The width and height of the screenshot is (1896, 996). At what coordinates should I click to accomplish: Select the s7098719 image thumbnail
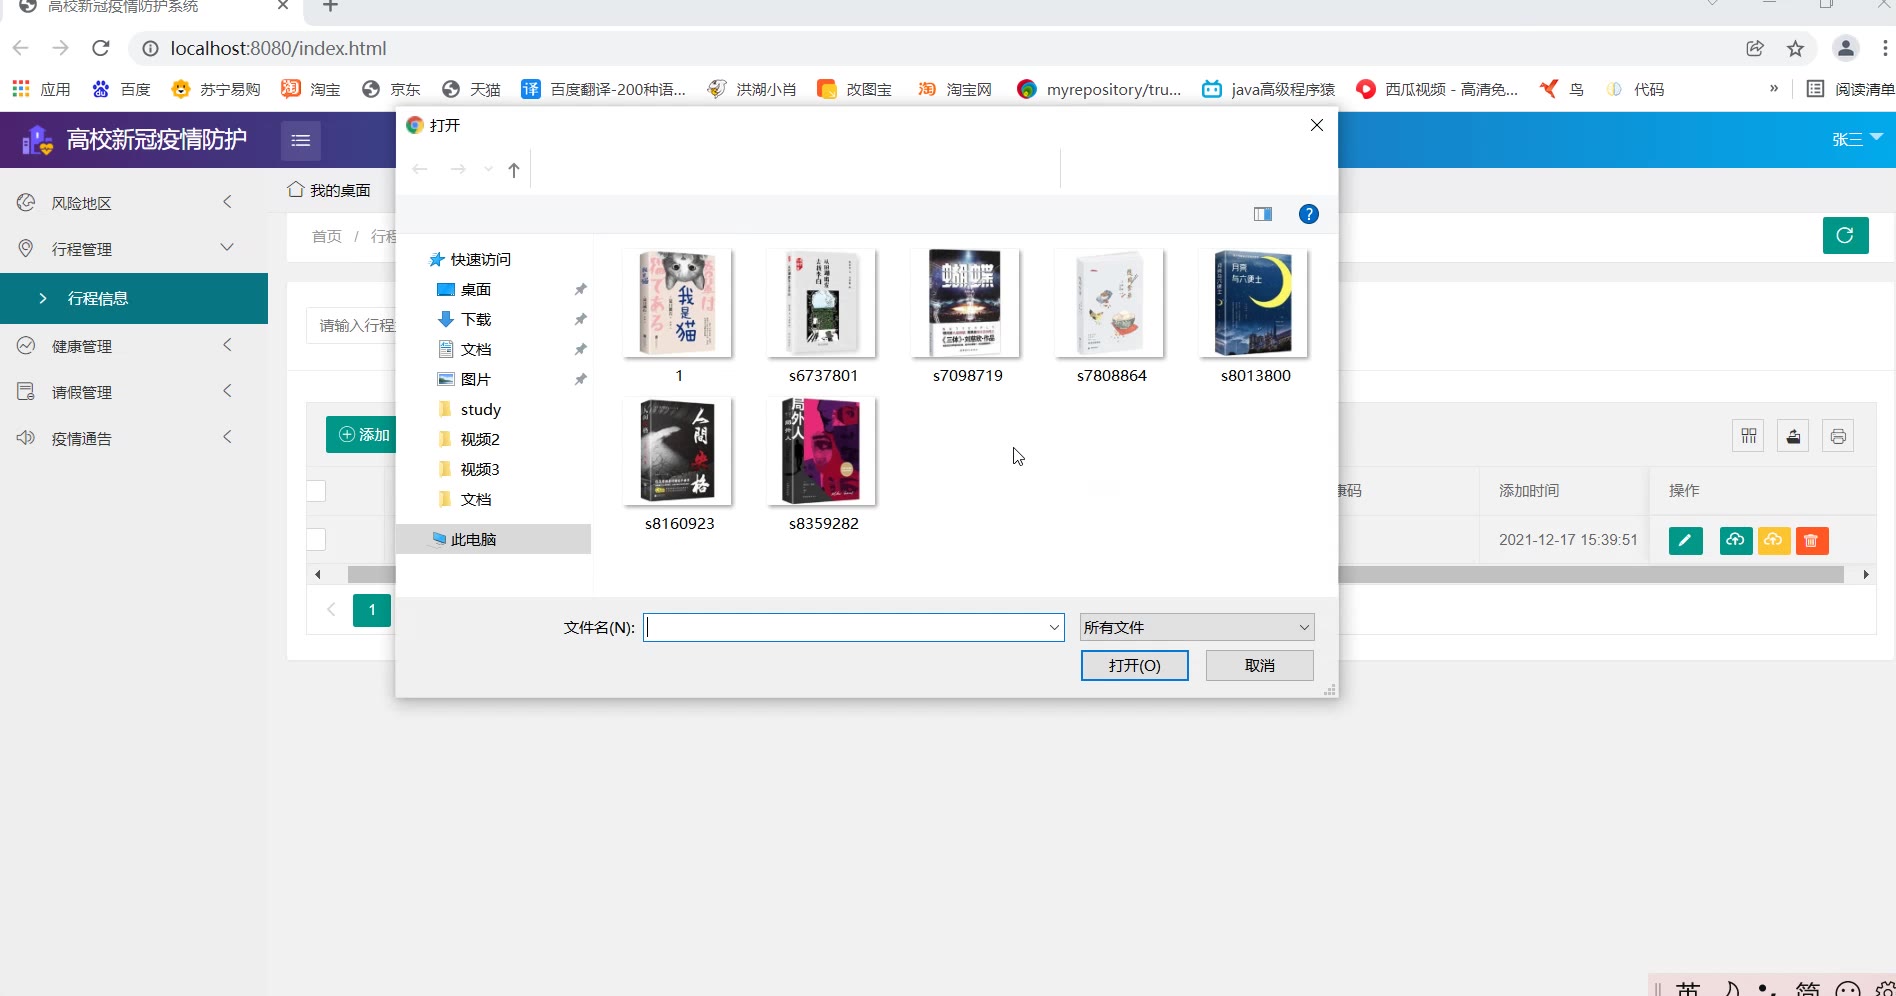[967, 317]
